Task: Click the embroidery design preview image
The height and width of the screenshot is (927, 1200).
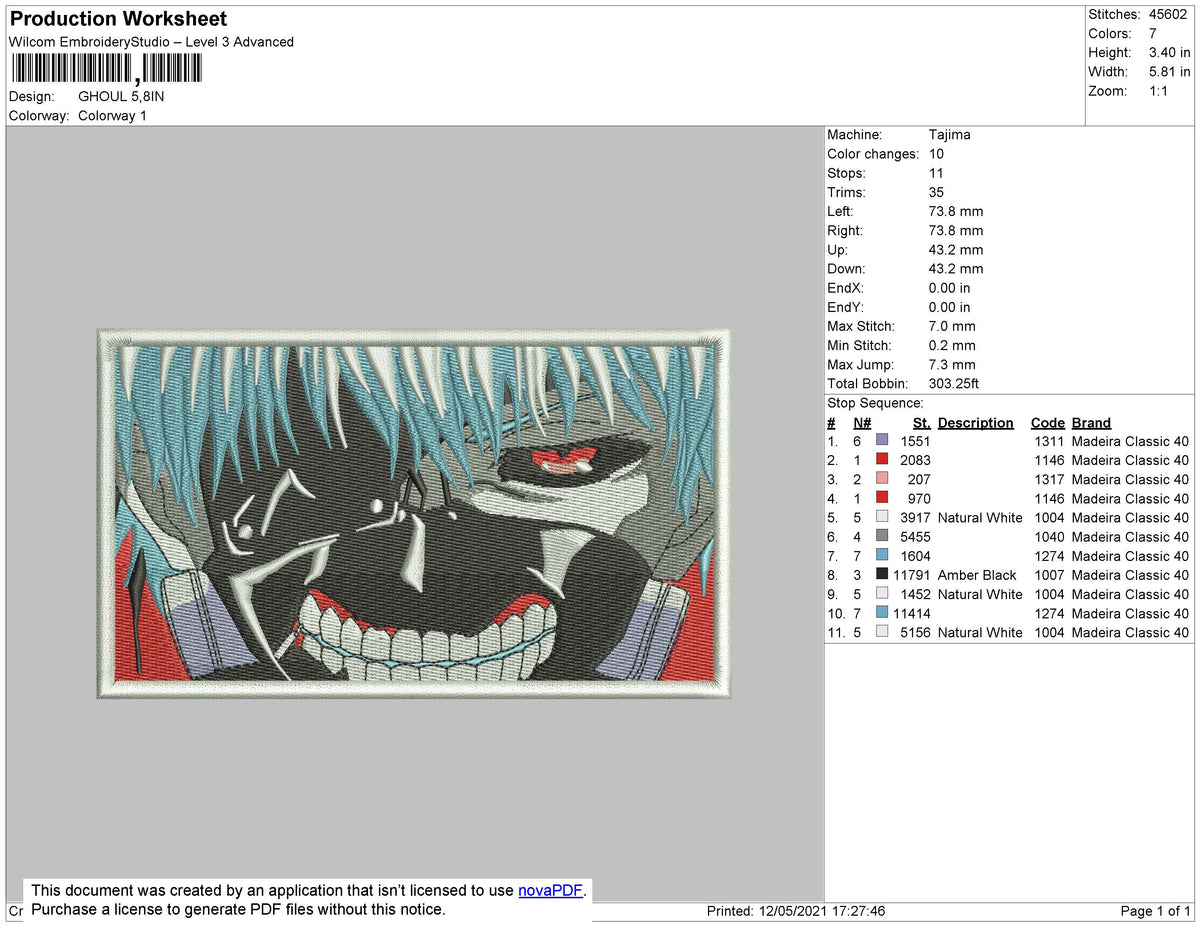Action: pos(414,513)
